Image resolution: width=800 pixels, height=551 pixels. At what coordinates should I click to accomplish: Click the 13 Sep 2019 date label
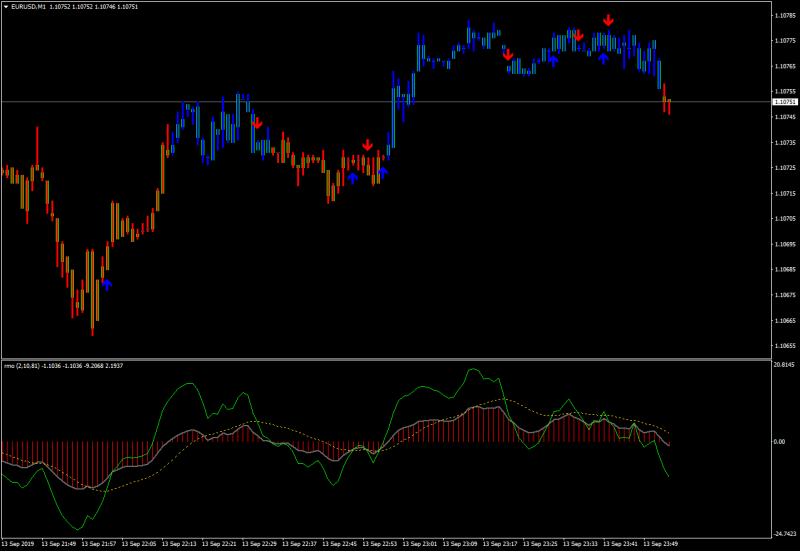tap(18, 544)
